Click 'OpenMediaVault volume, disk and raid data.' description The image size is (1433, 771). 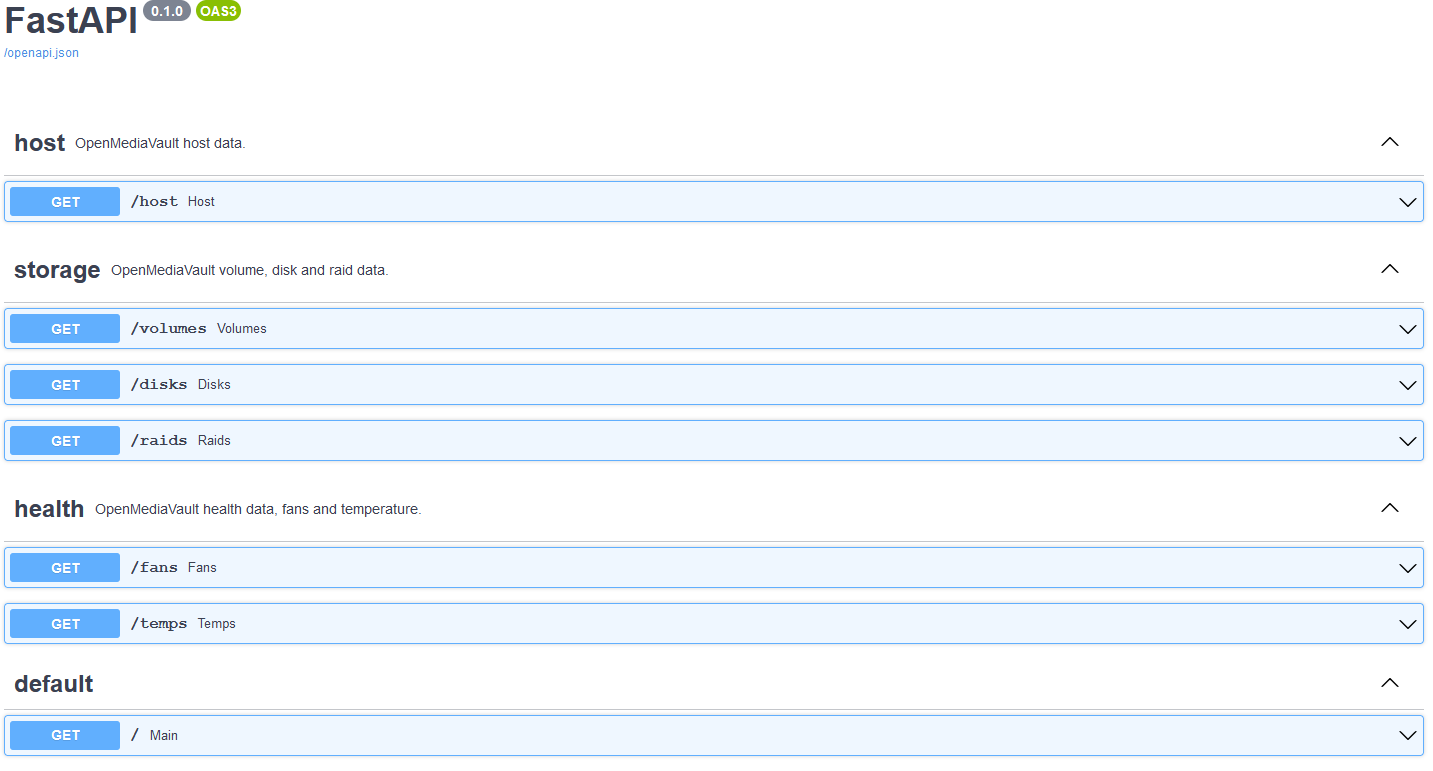250,271
